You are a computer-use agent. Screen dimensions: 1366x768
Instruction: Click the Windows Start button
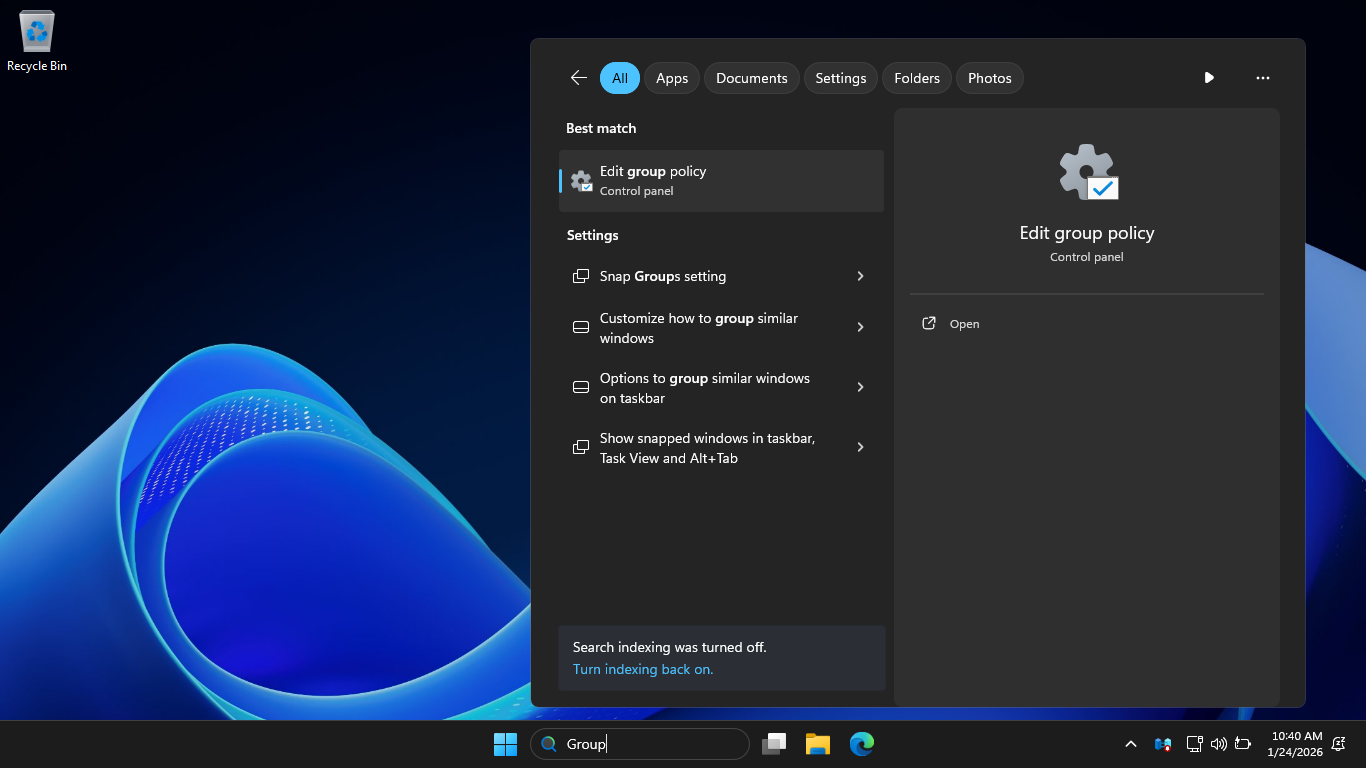click(x=505, y=744)
